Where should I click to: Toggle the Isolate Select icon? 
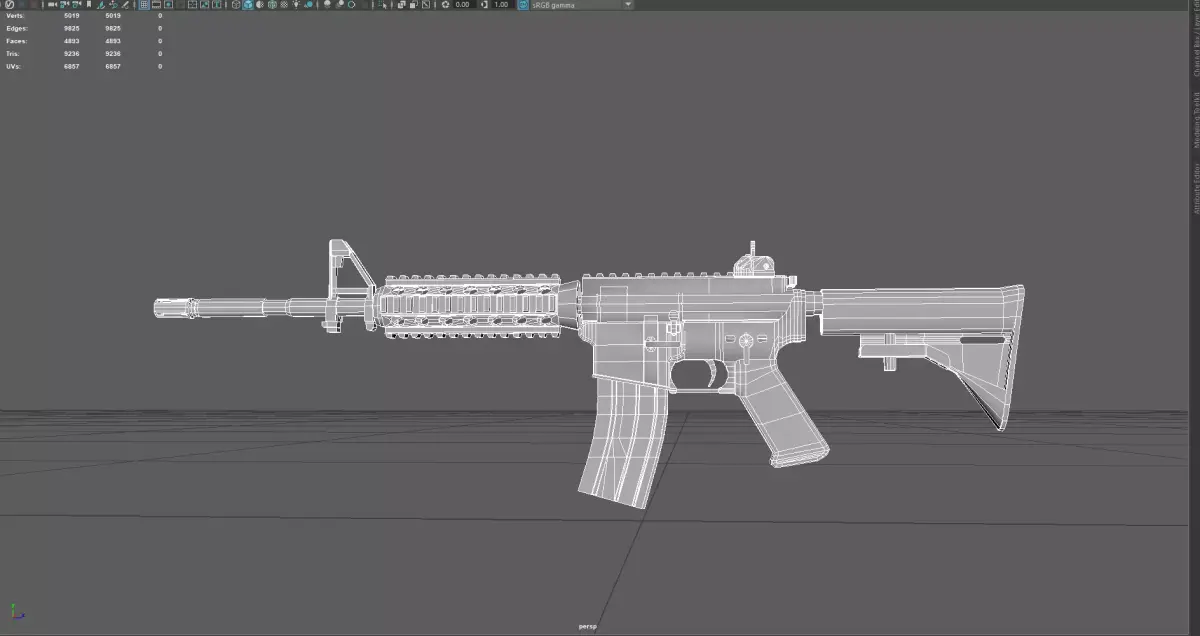click(380, 5)
